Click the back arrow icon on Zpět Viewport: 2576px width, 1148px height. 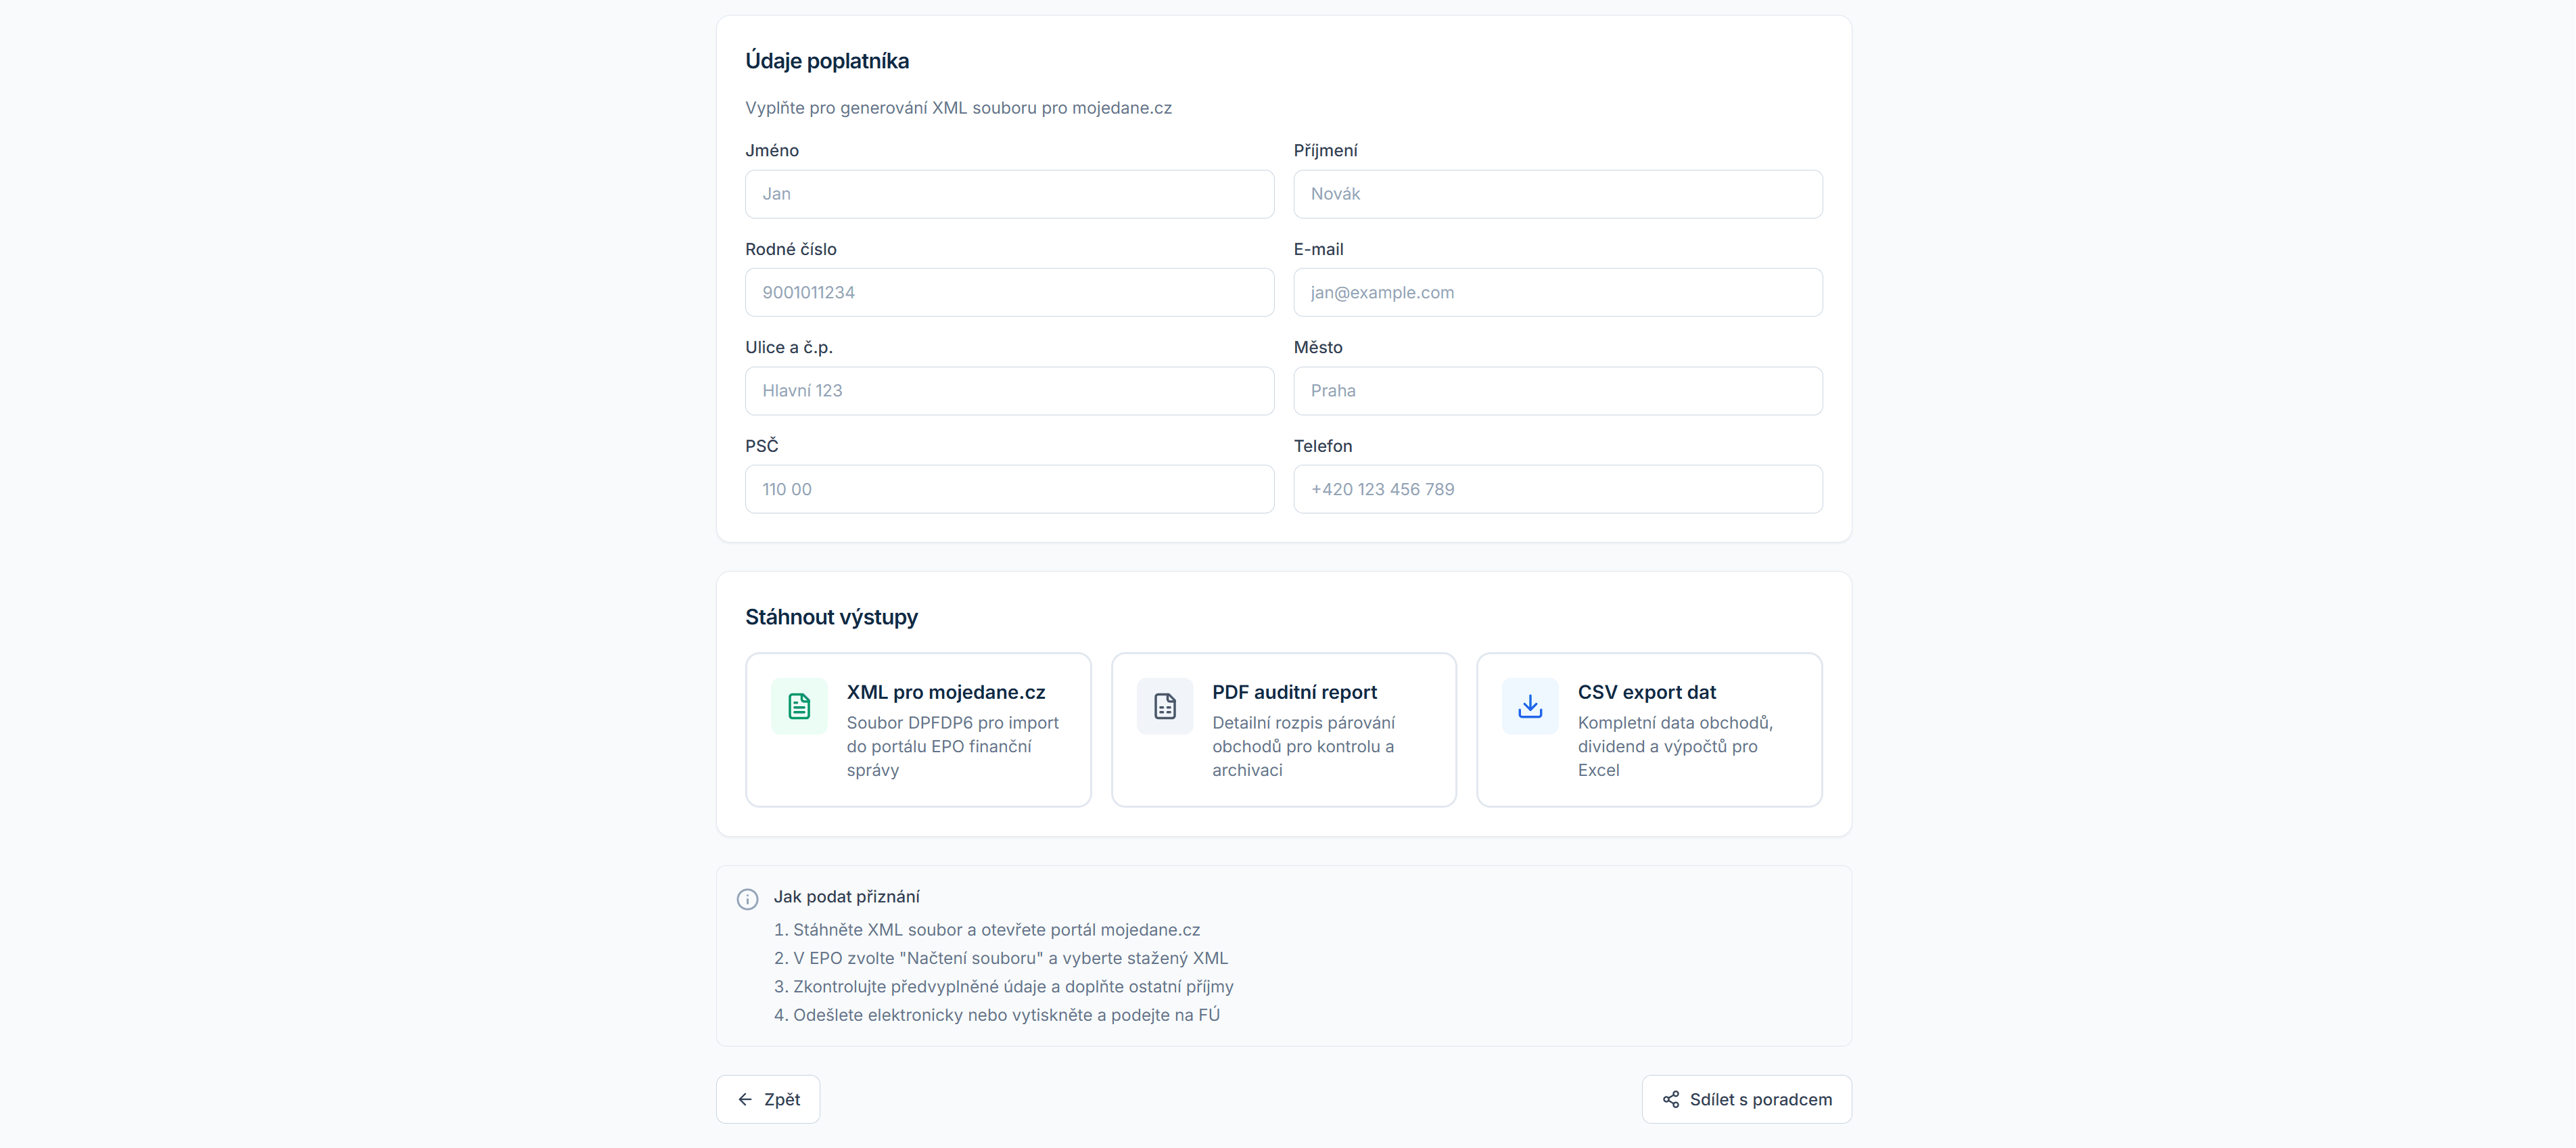point(745,1099)
